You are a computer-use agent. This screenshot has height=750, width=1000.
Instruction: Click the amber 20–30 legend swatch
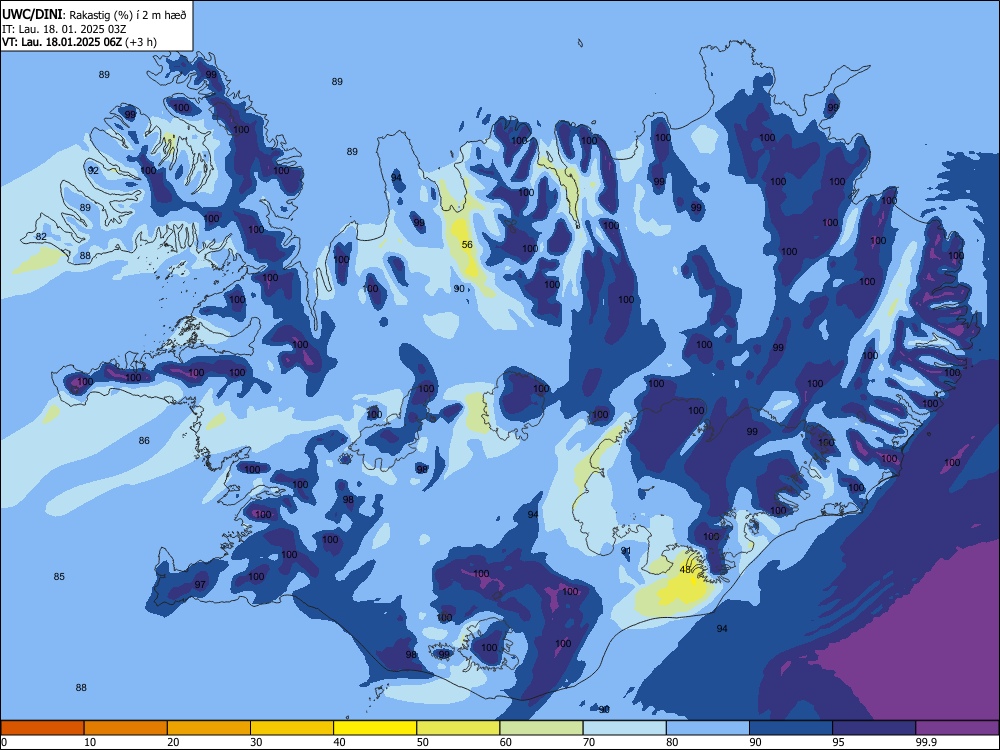click(209, 728)
